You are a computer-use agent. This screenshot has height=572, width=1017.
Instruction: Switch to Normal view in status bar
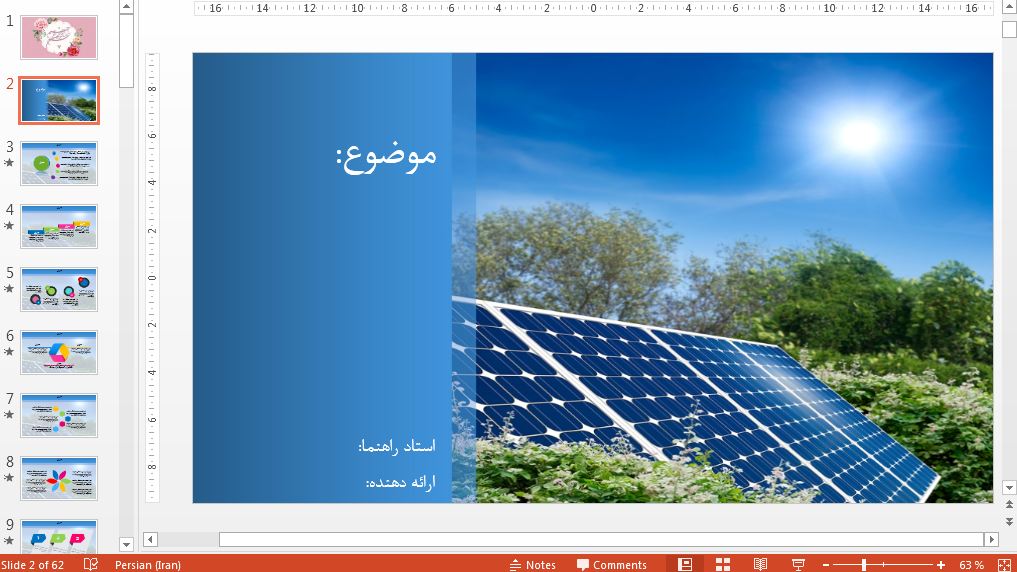click(x=685, y=564)
